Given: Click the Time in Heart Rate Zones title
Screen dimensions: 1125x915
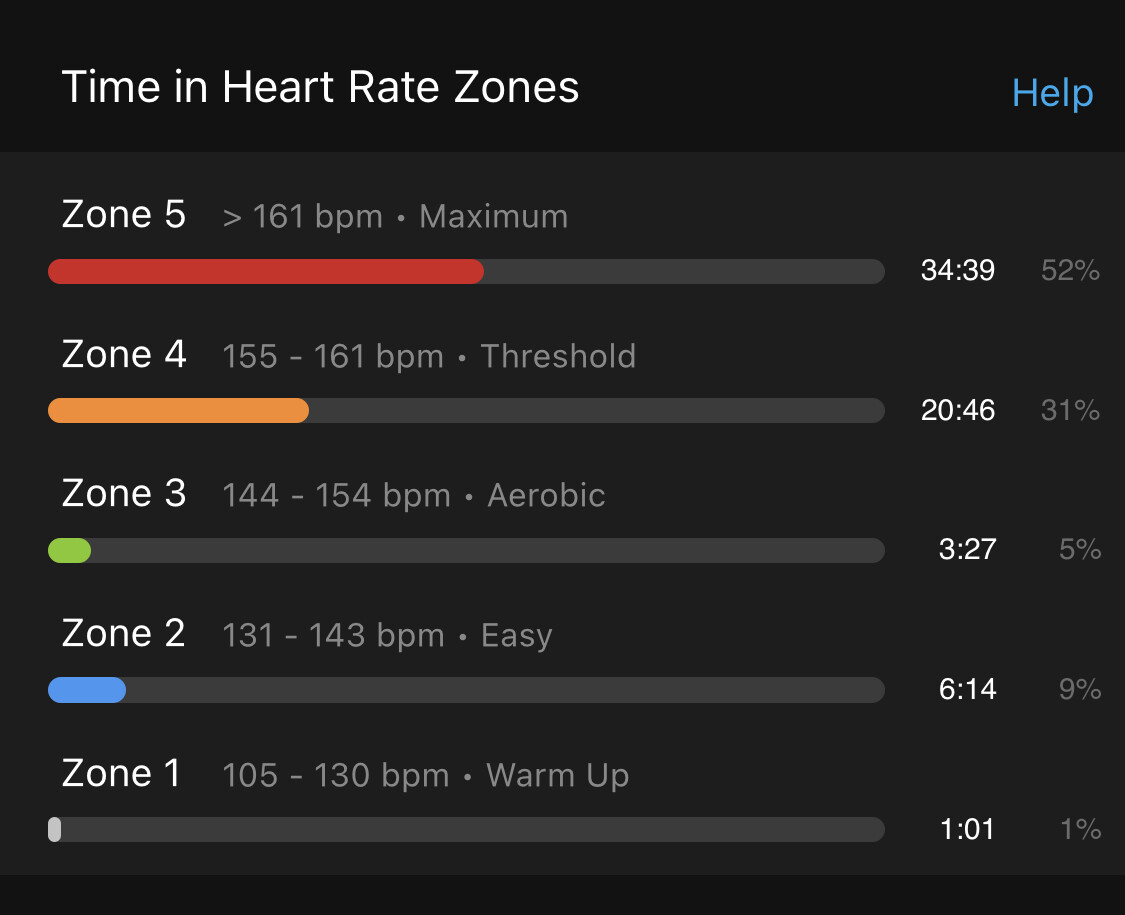Looking at the screenshot, I should point(320,87).
